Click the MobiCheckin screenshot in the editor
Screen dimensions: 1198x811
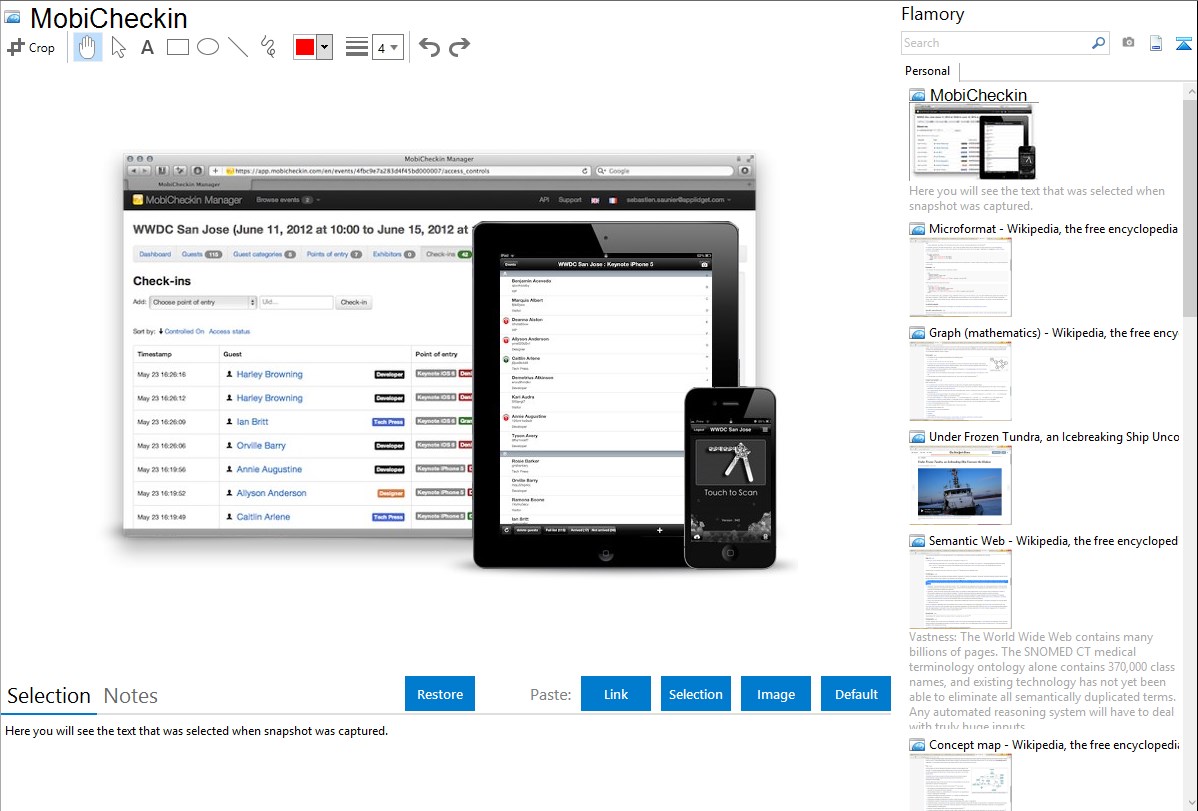point(449,360)
